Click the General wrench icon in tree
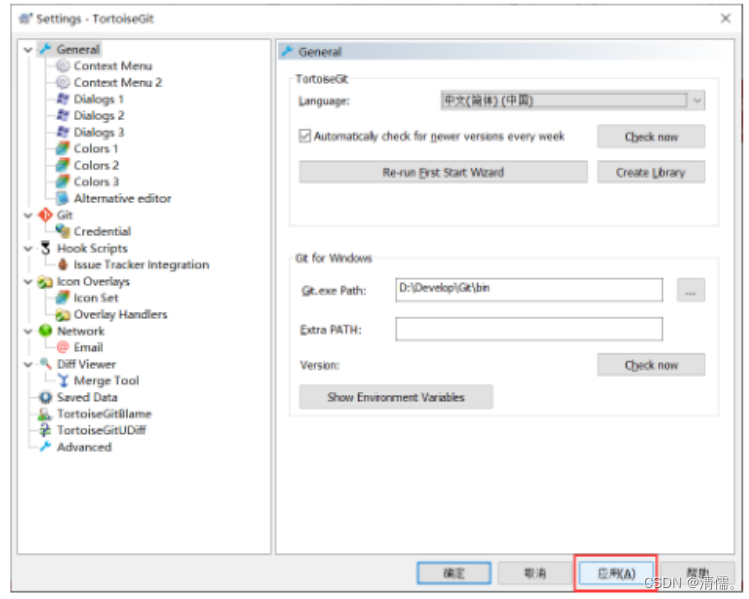 pyautogui.click(x=46, y=49)
